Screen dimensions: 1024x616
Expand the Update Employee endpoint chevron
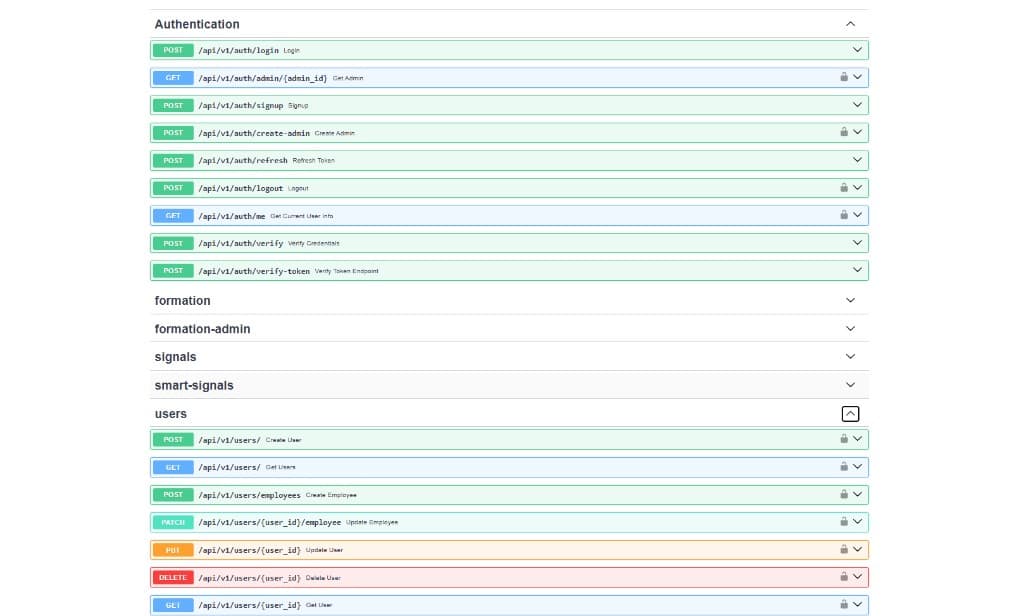pos(857,522)
